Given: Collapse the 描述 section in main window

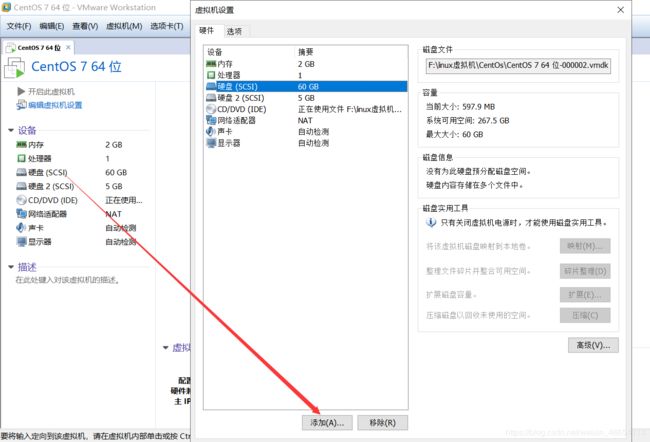Looking at the screenshot, I should pos(11,267).
